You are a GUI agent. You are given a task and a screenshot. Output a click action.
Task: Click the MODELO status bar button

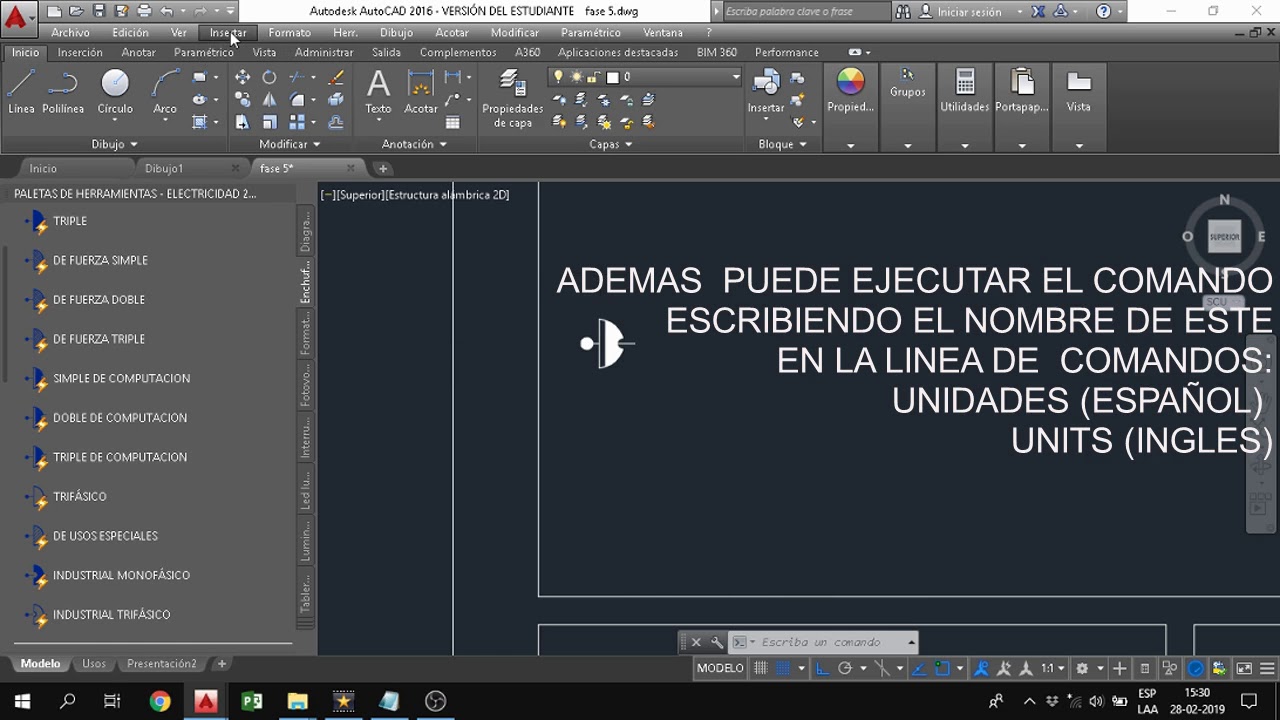point(720,668)
